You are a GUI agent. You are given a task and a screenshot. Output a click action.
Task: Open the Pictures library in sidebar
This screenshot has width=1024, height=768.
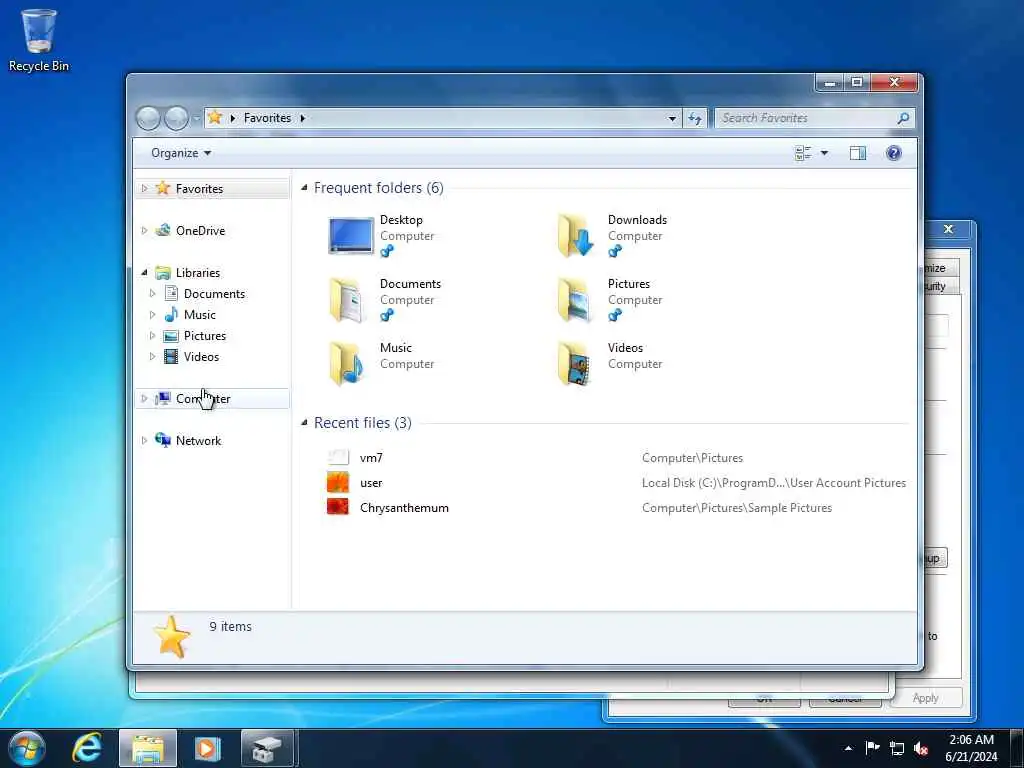pyautogui.click(x=204, y=336)
